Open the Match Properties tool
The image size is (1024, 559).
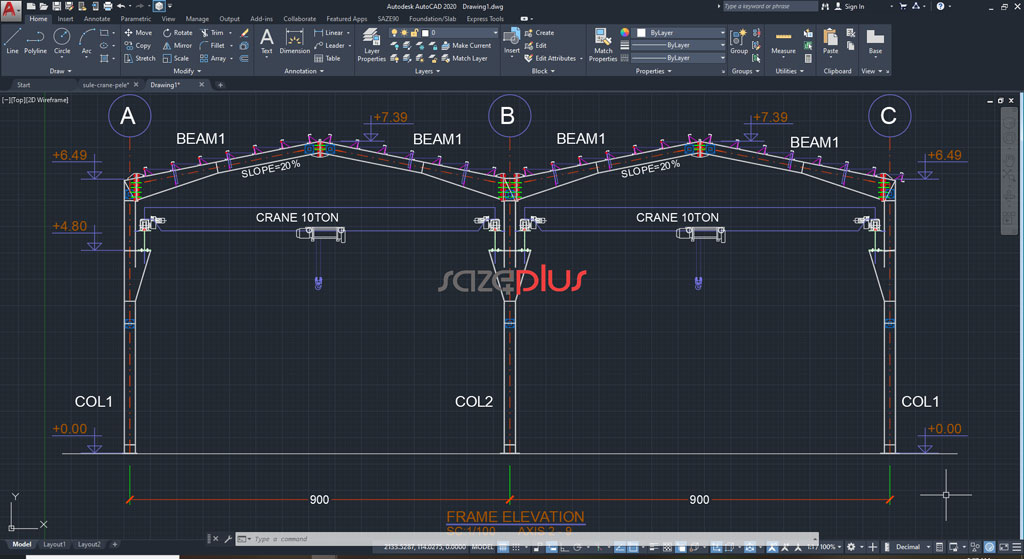[x=603, y=45]
